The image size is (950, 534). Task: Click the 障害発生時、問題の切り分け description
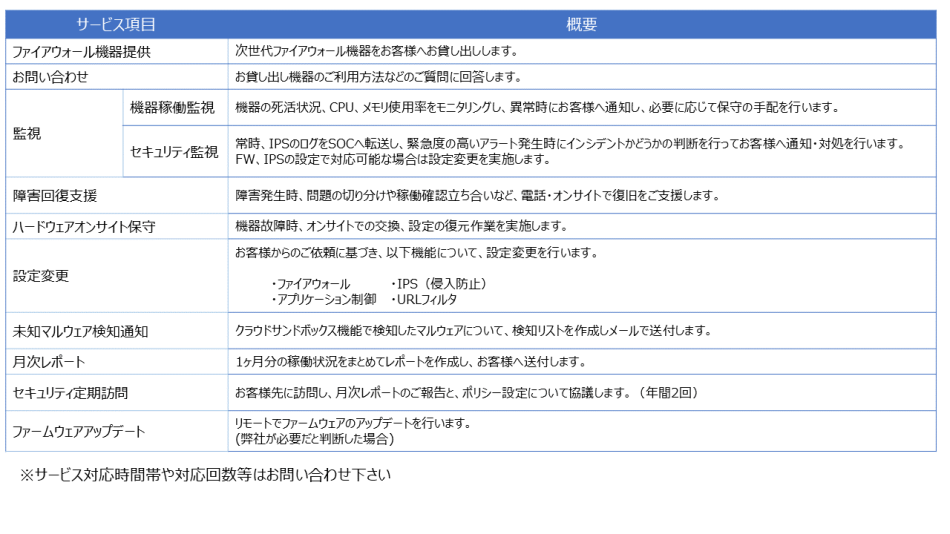477,195
